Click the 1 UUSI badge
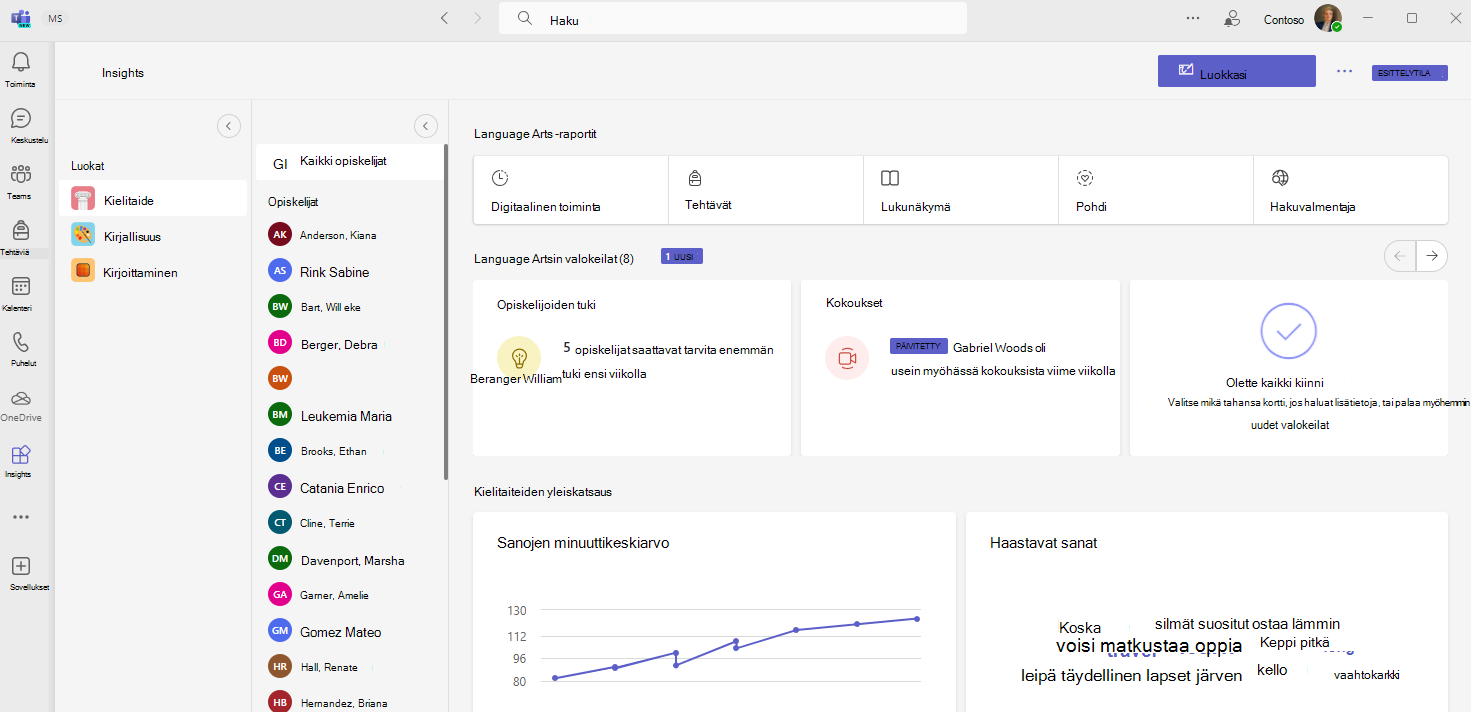1471x712 pixels. point(682,257)
